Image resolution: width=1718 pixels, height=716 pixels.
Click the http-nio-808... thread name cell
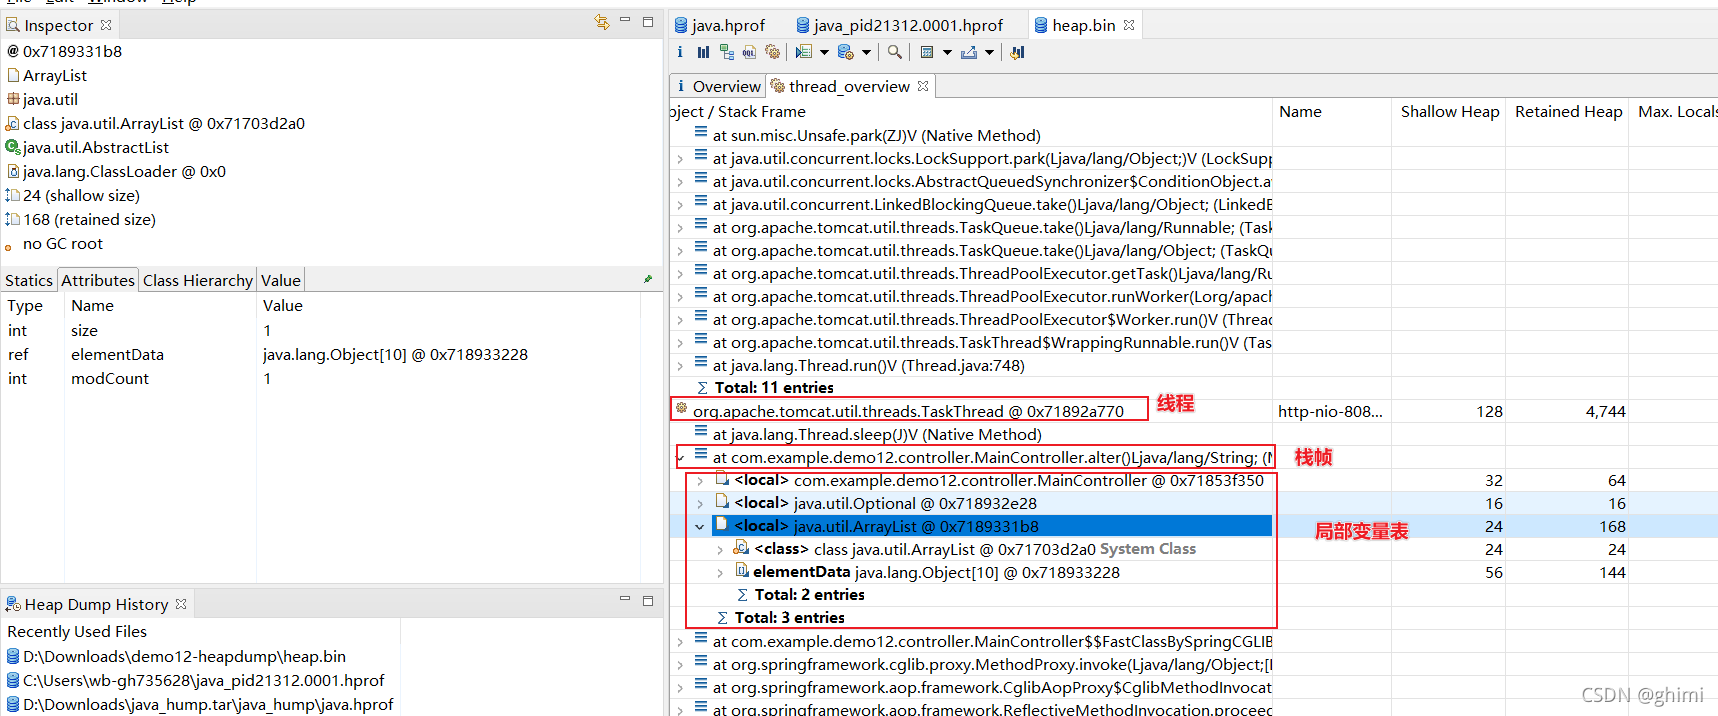[x=1330, y=412]
